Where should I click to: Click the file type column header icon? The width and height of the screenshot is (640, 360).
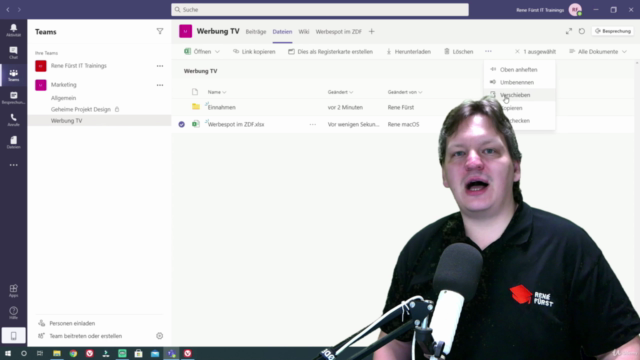[195, 92]
